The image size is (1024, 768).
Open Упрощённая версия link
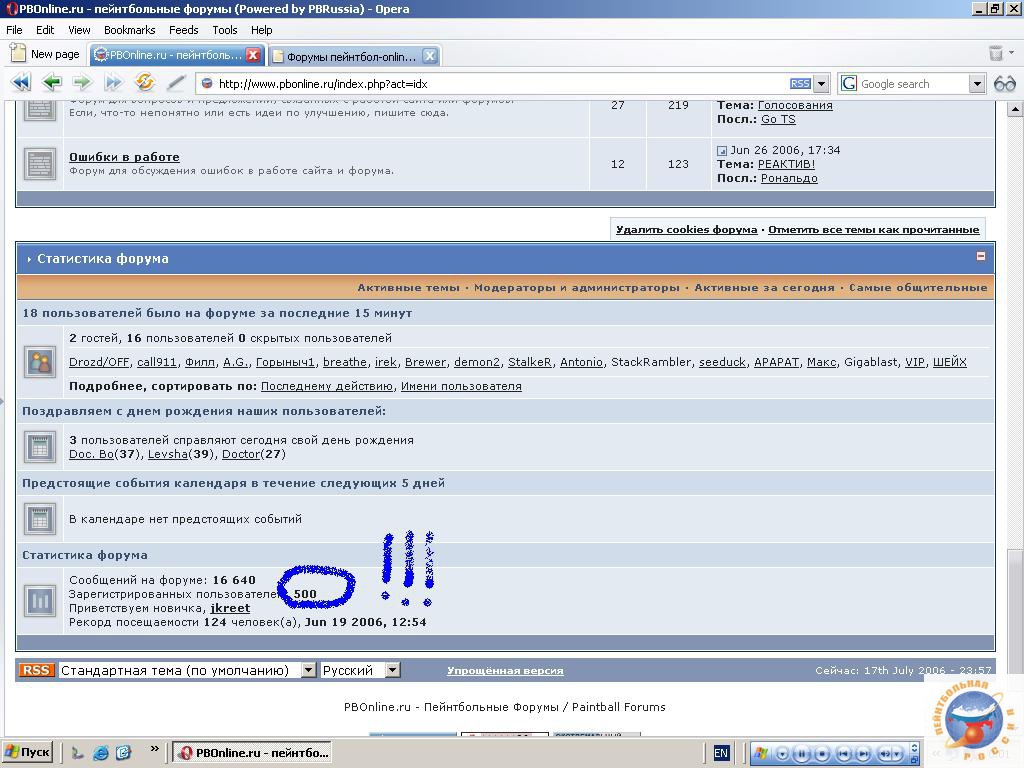click(x=505, y=671)
